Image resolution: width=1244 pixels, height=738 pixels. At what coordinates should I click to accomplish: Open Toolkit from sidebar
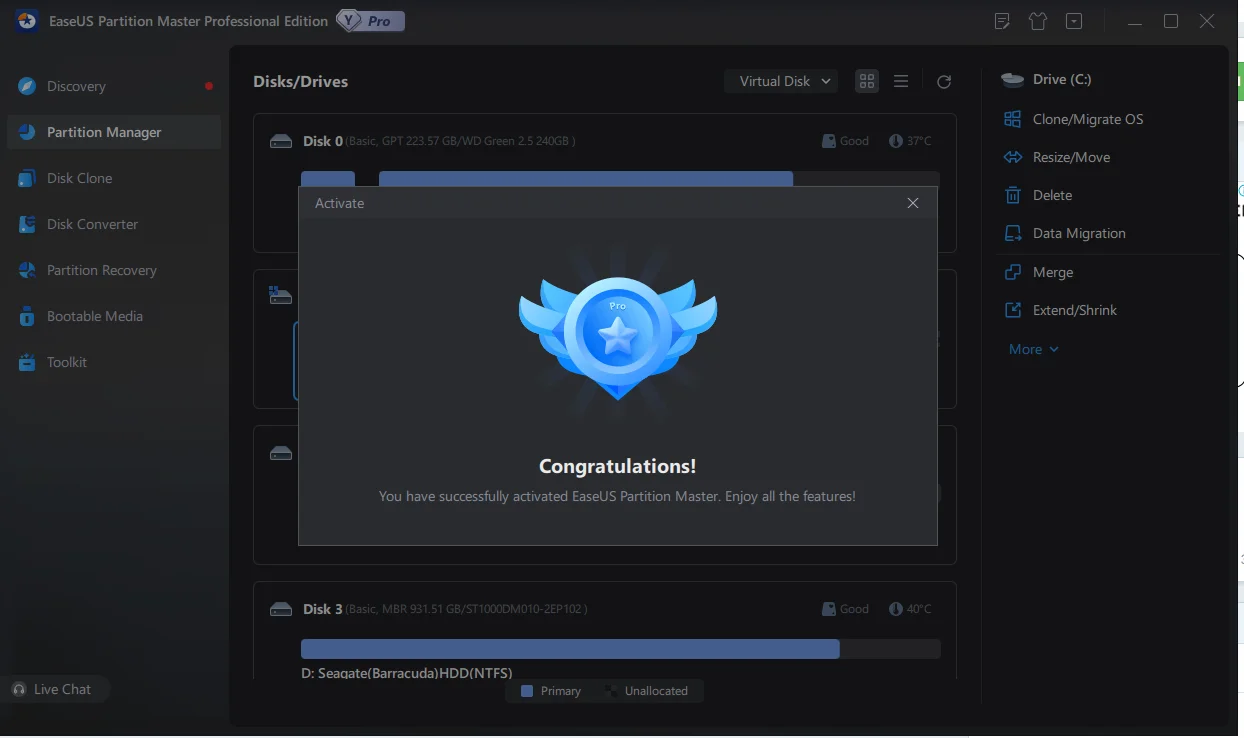coord(114,362)
